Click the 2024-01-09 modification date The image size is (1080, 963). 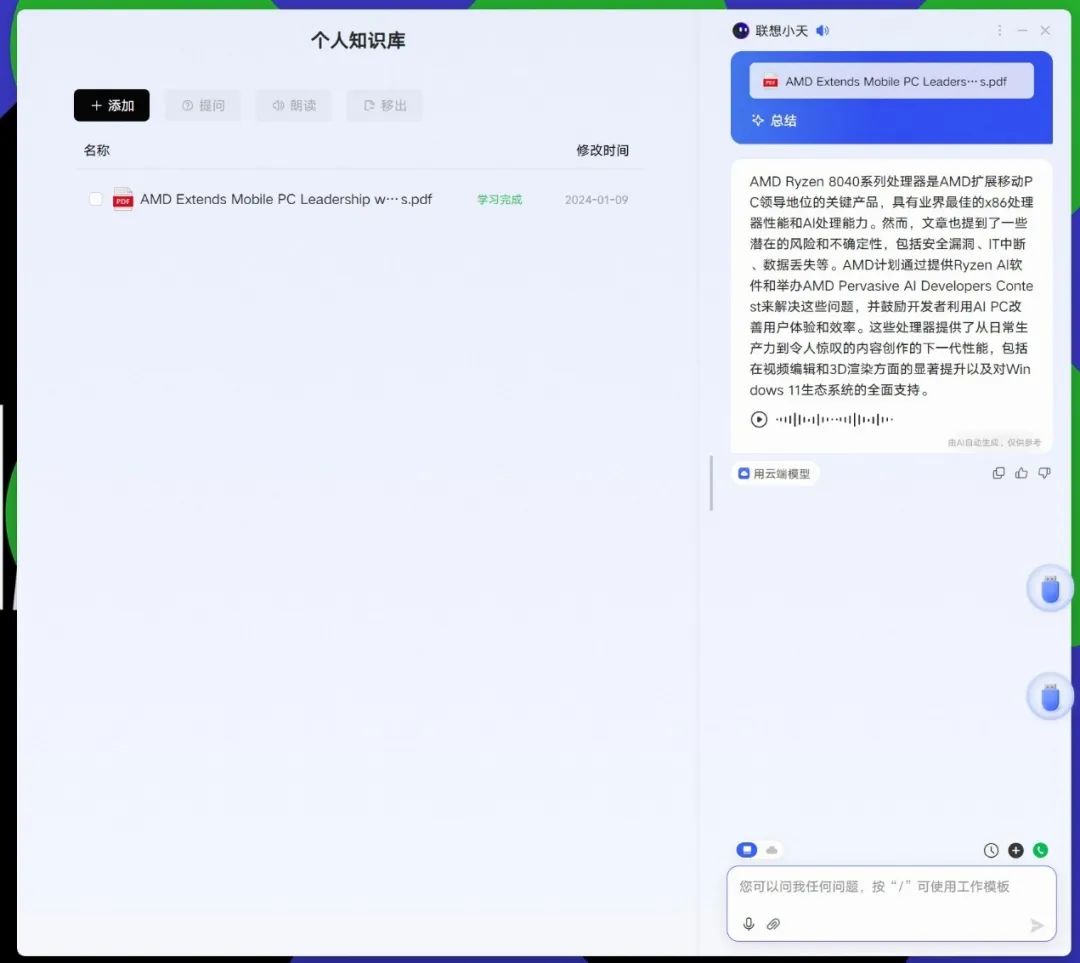[x=596, y=200]
